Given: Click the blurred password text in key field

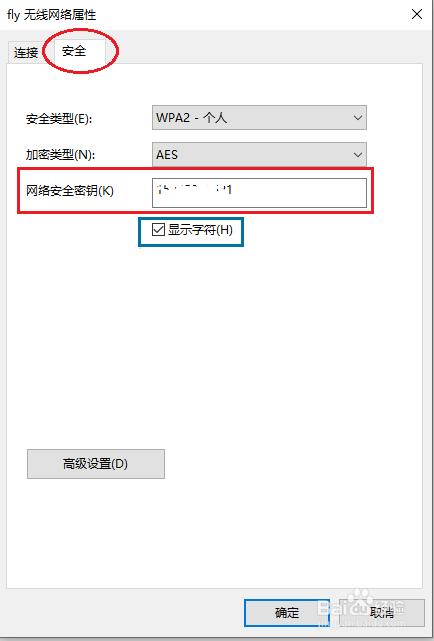Looking at the screenshot, I should [195, 189].
